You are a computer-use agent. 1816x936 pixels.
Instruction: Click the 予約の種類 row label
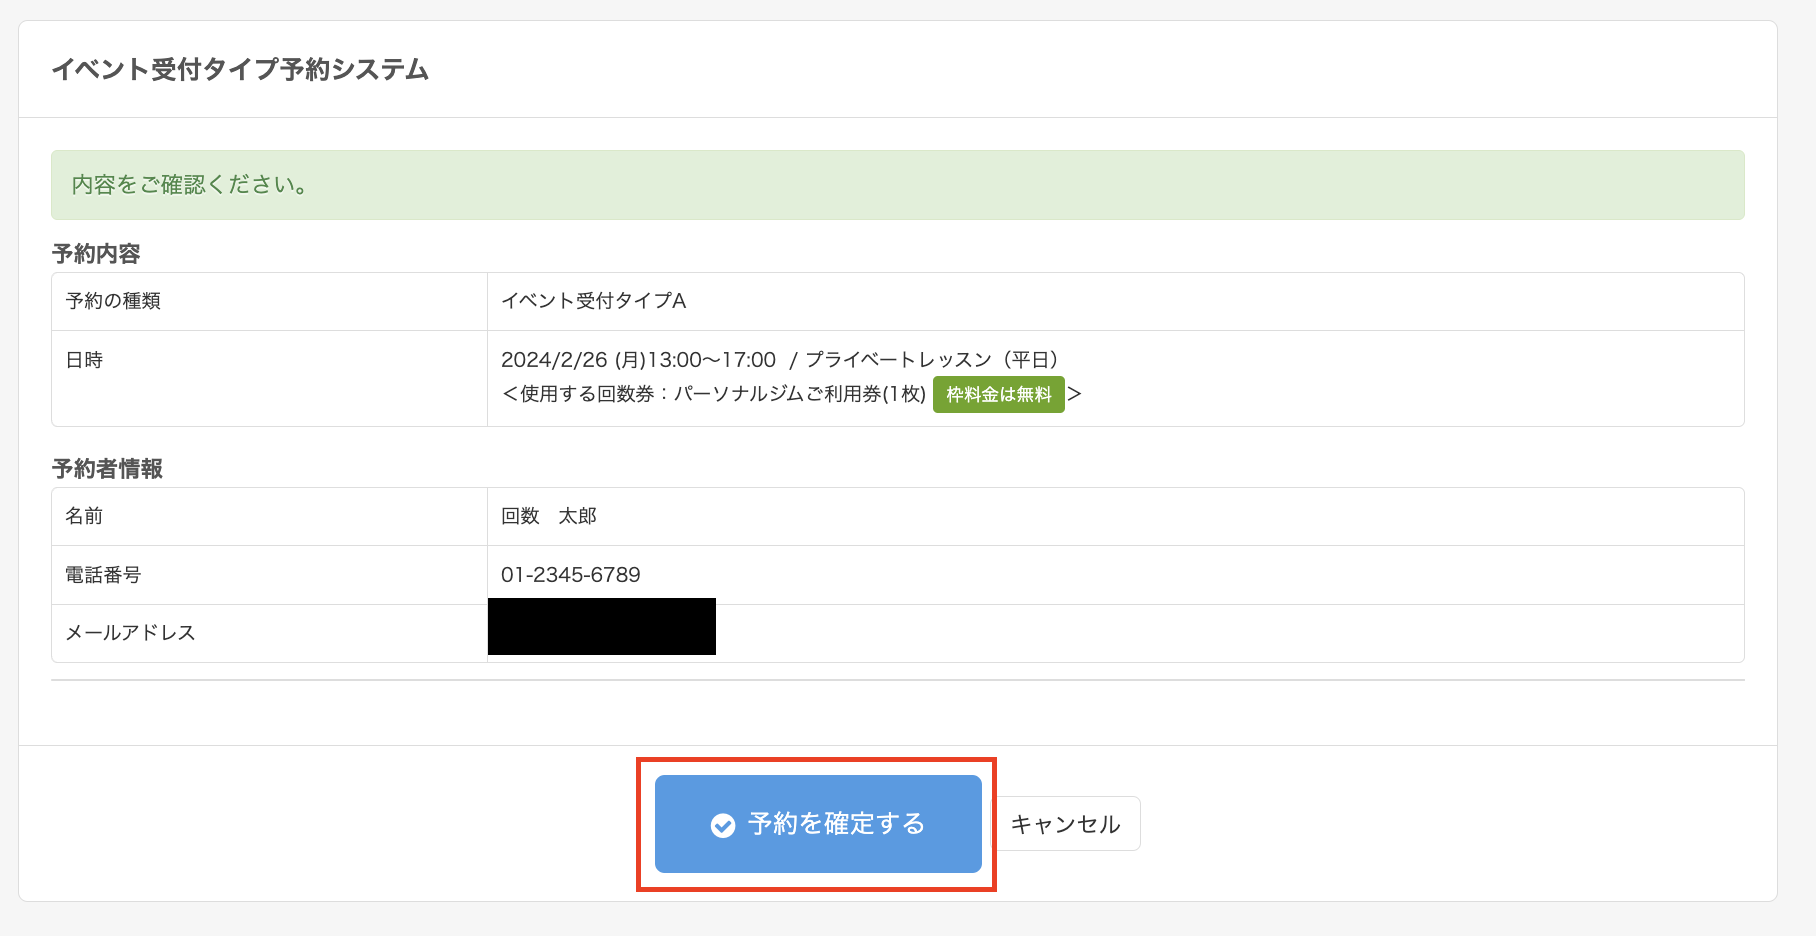pos(113,301)
